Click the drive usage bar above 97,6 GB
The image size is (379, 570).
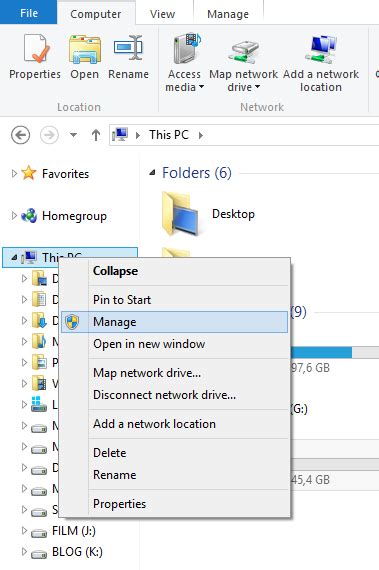tap(335, 352)
